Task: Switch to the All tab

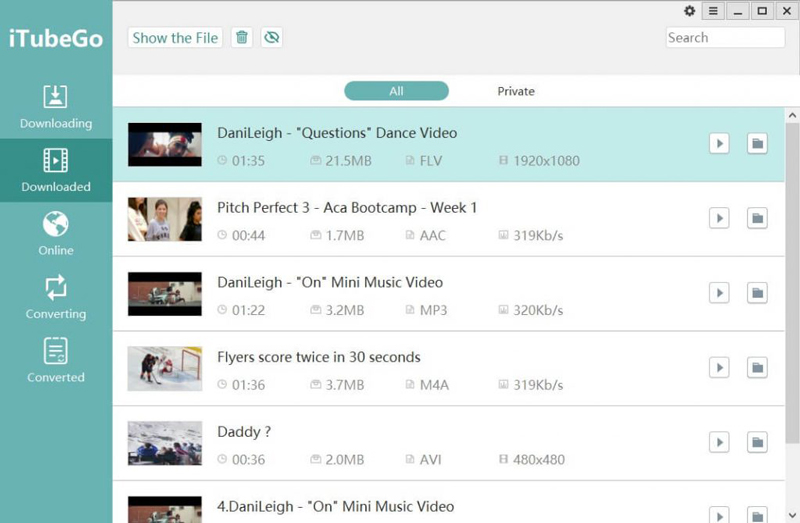Action: (x=396, y=91)
